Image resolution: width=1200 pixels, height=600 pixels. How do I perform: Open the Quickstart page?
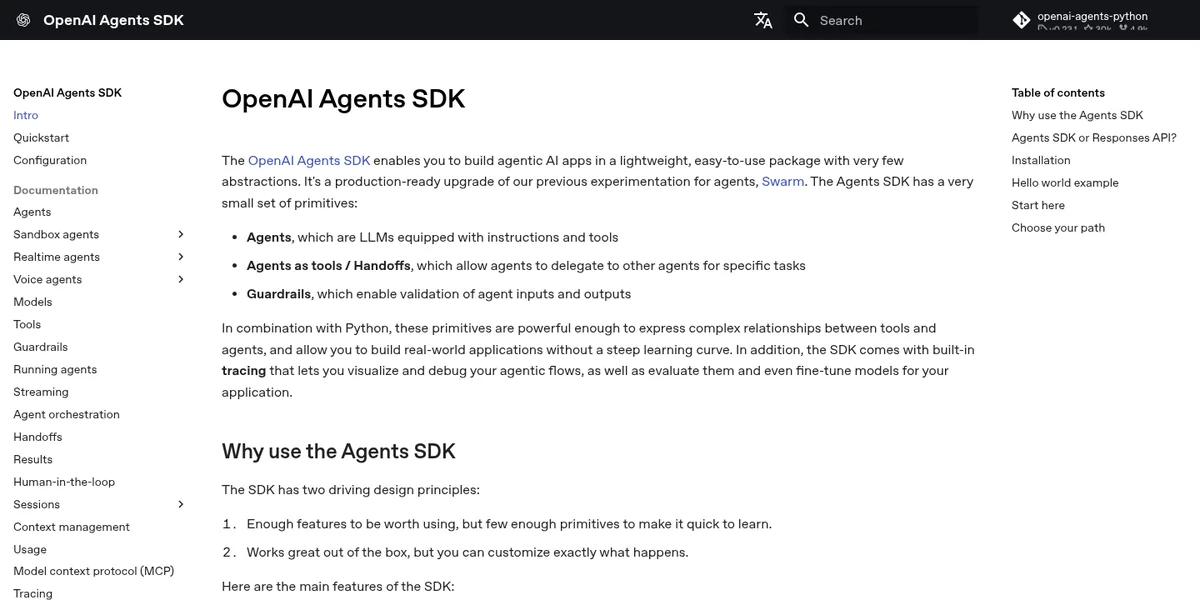[x=41, y=138]
